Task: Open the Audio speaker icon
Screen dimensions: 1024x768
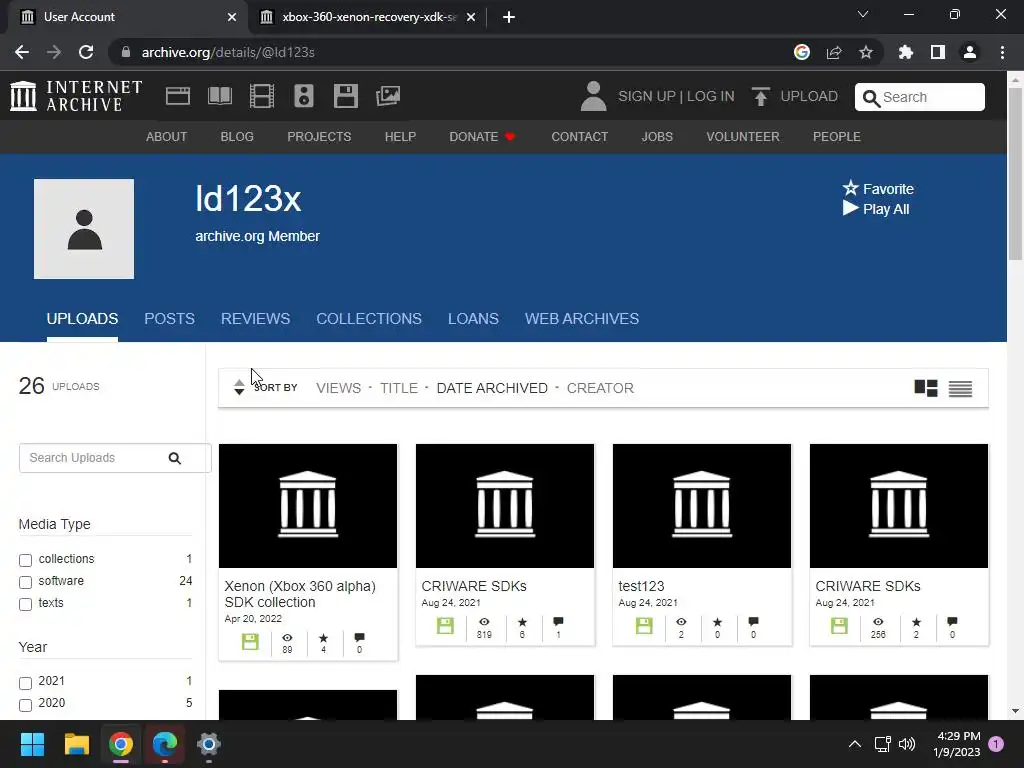Action: (x=304, y=96)
